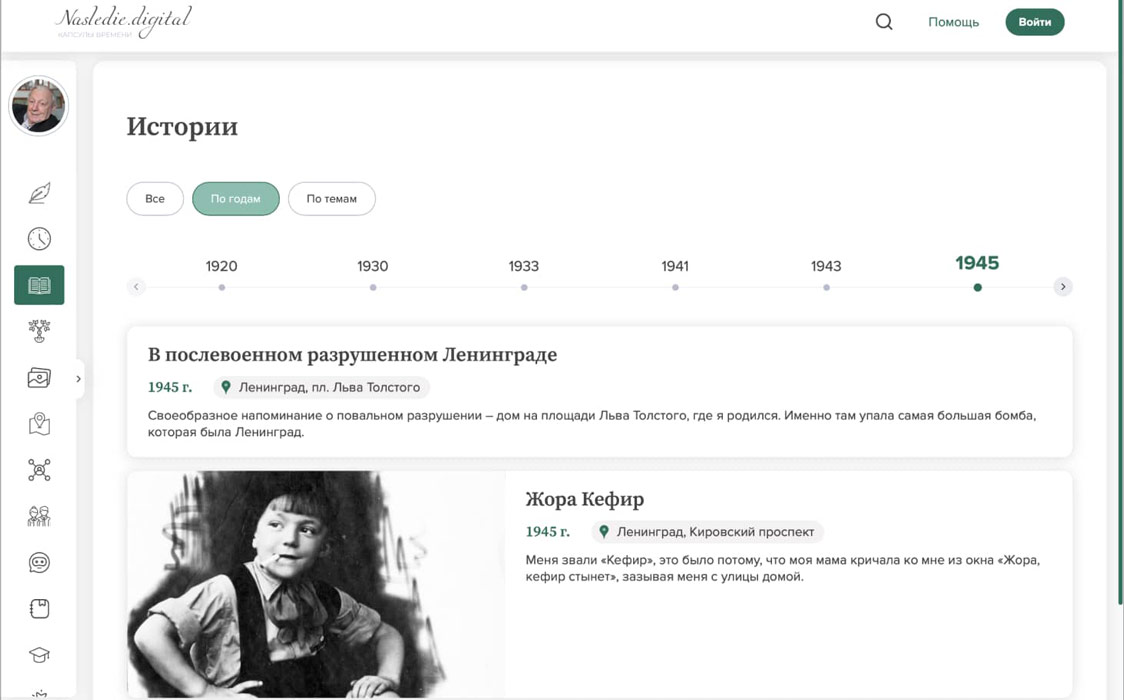
Task: Click the search magnifier icon
Action: (884, 21)
